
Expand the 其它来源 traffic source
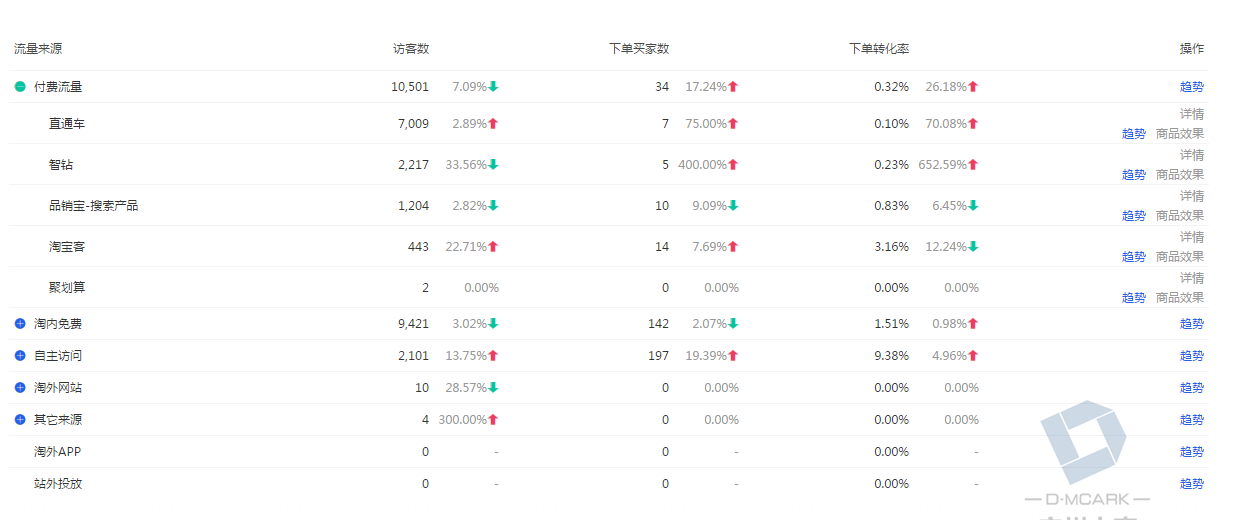coord(20,420)
